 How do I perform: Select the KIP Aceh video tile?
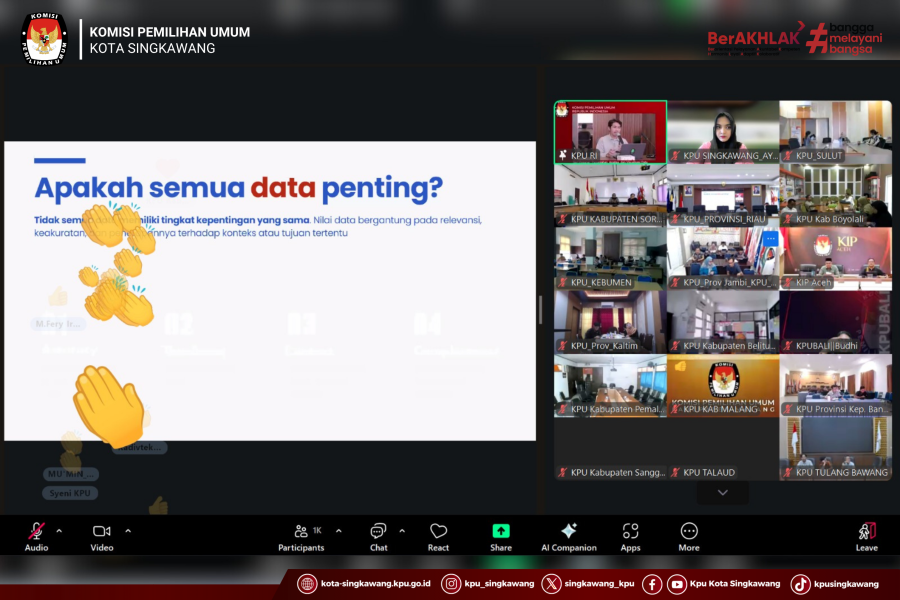(x=835, y=258)
